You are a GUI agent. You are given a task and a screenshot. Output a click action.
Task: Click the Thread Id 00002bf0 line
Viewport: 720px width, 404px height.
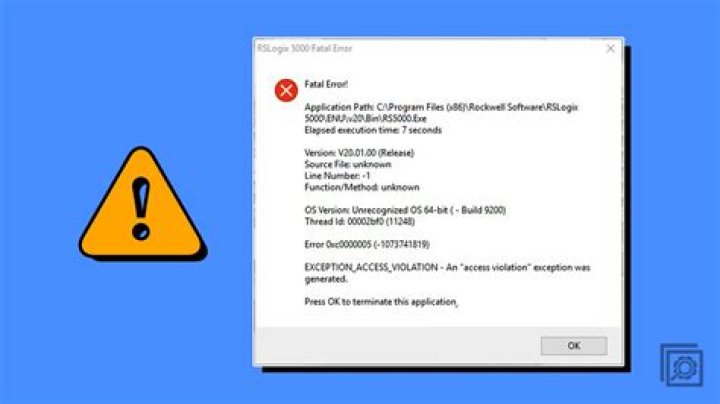[360, 222]
